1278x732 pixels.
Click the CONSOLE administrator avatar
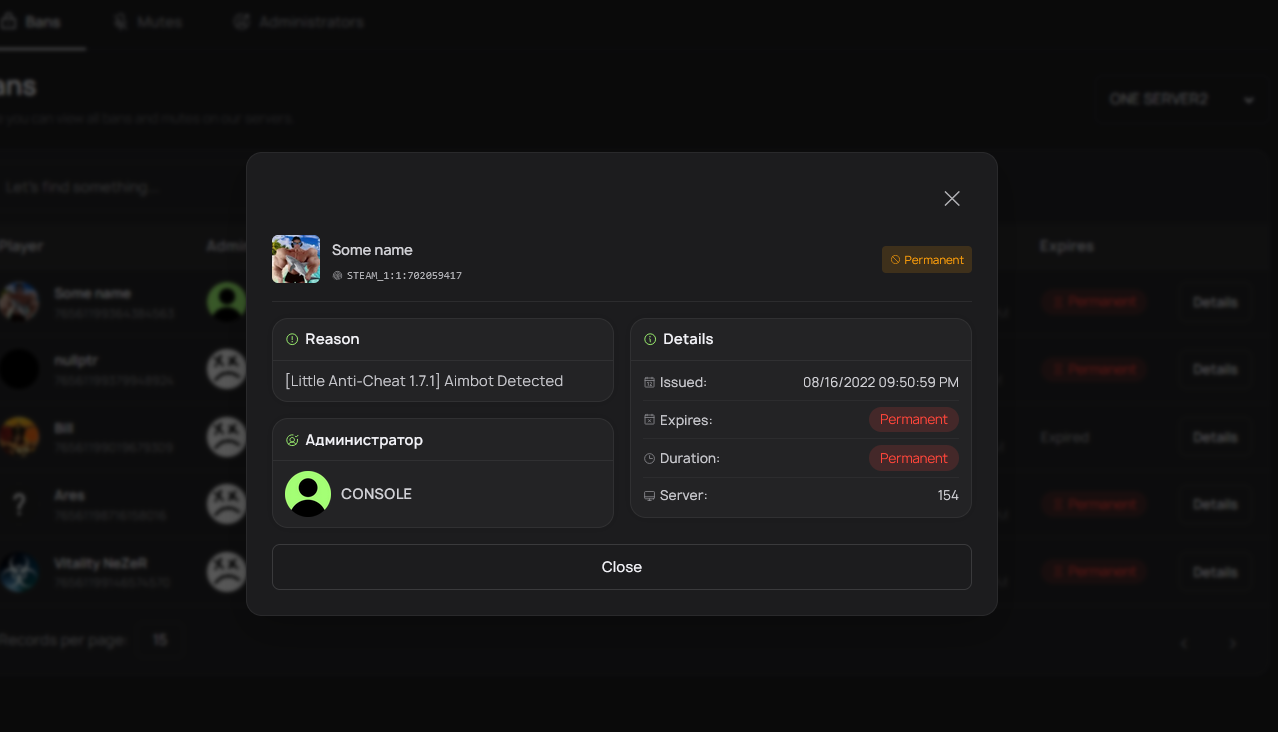(x=307, y=493)
